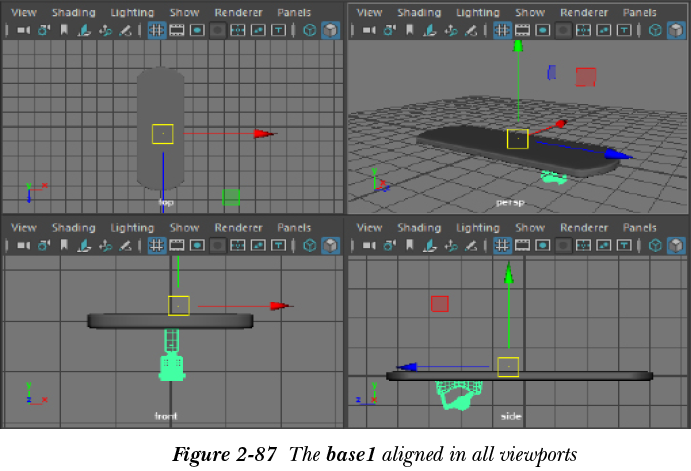Image resolution: width=691 pixels, height=471 pixels.
Task: Click red plane handle in side viewport
Action: coord(439,303)
